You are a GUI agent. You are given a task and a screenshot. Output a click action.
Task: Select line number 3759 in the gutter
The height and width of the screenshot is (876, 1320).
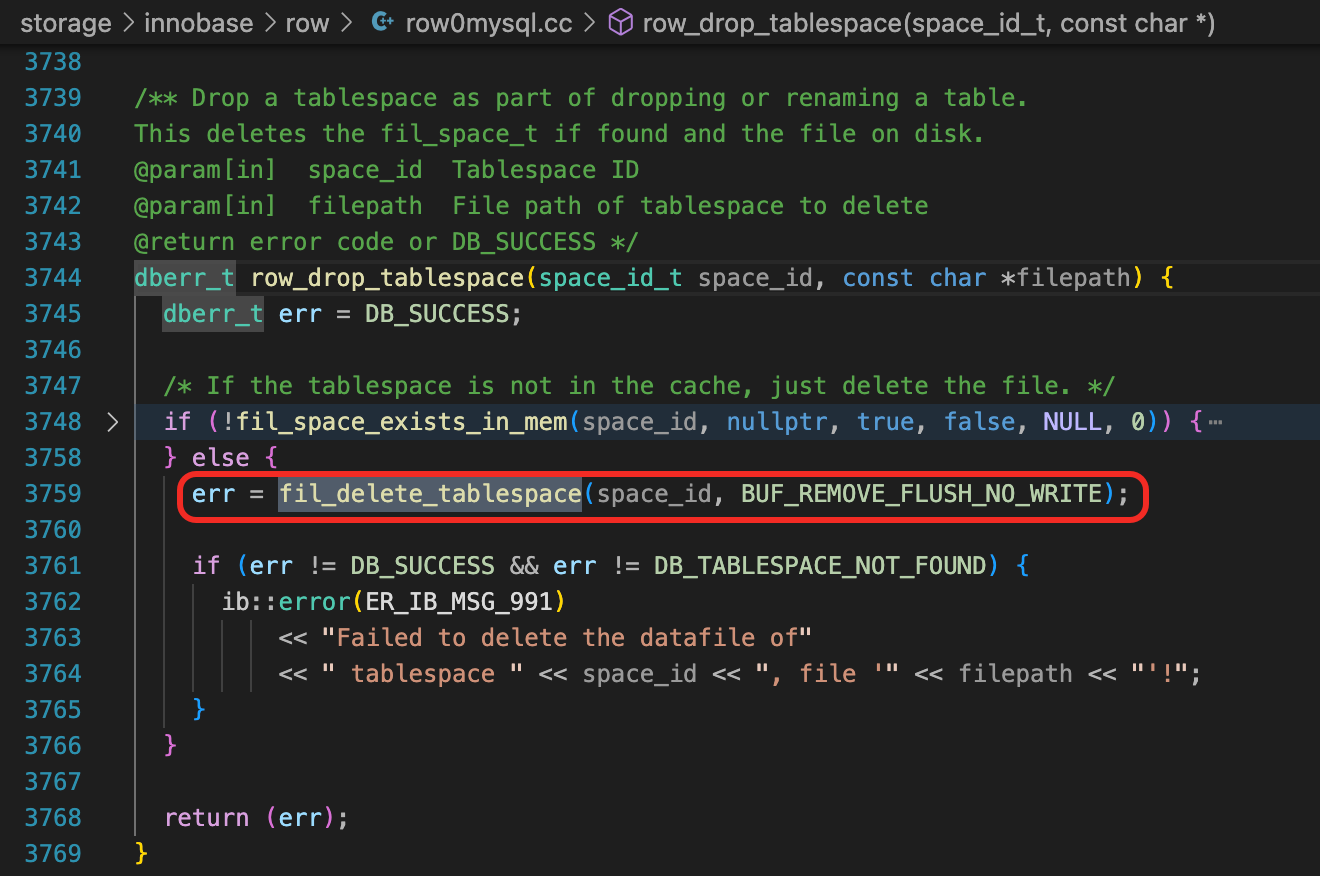[x=52, y=494]
